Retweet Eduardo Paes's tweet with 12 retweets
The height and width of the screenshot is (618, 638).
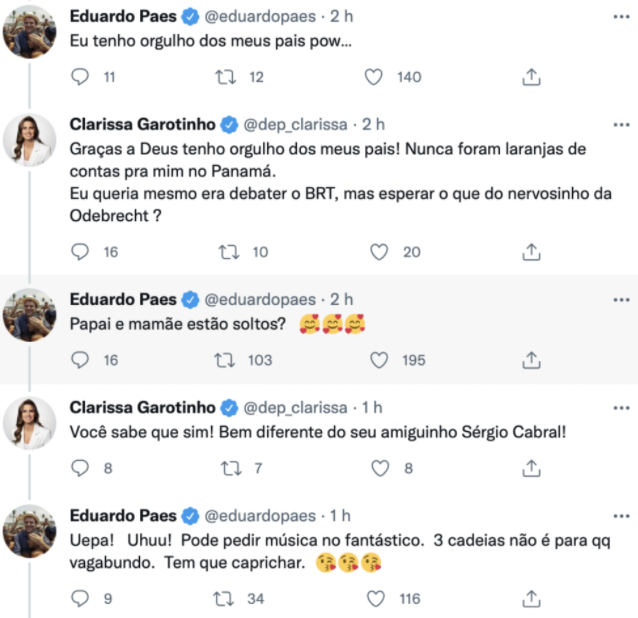227,77
